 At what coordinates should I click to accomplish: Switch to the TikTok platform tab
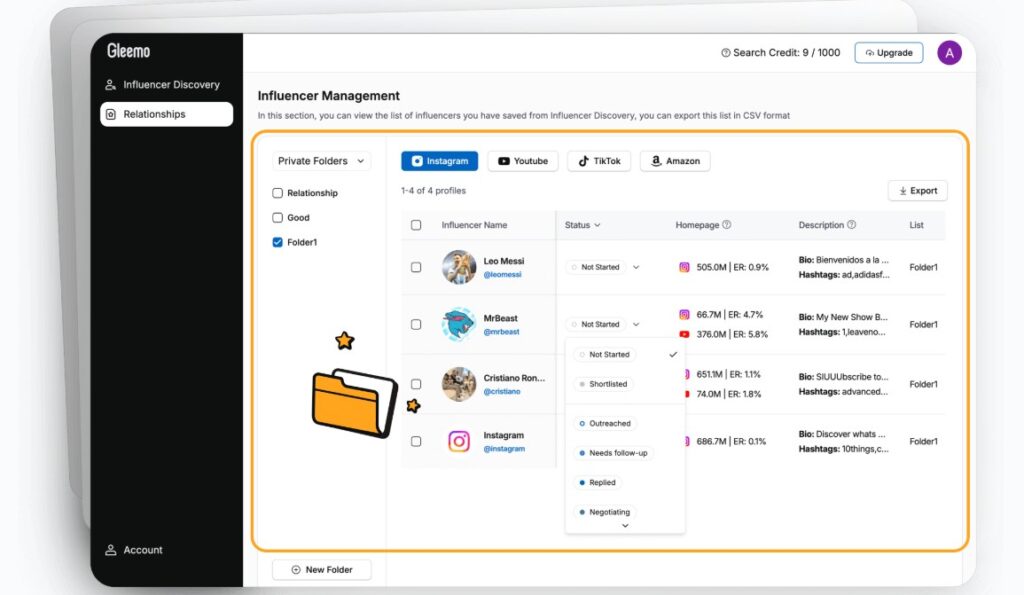[599, 161]
